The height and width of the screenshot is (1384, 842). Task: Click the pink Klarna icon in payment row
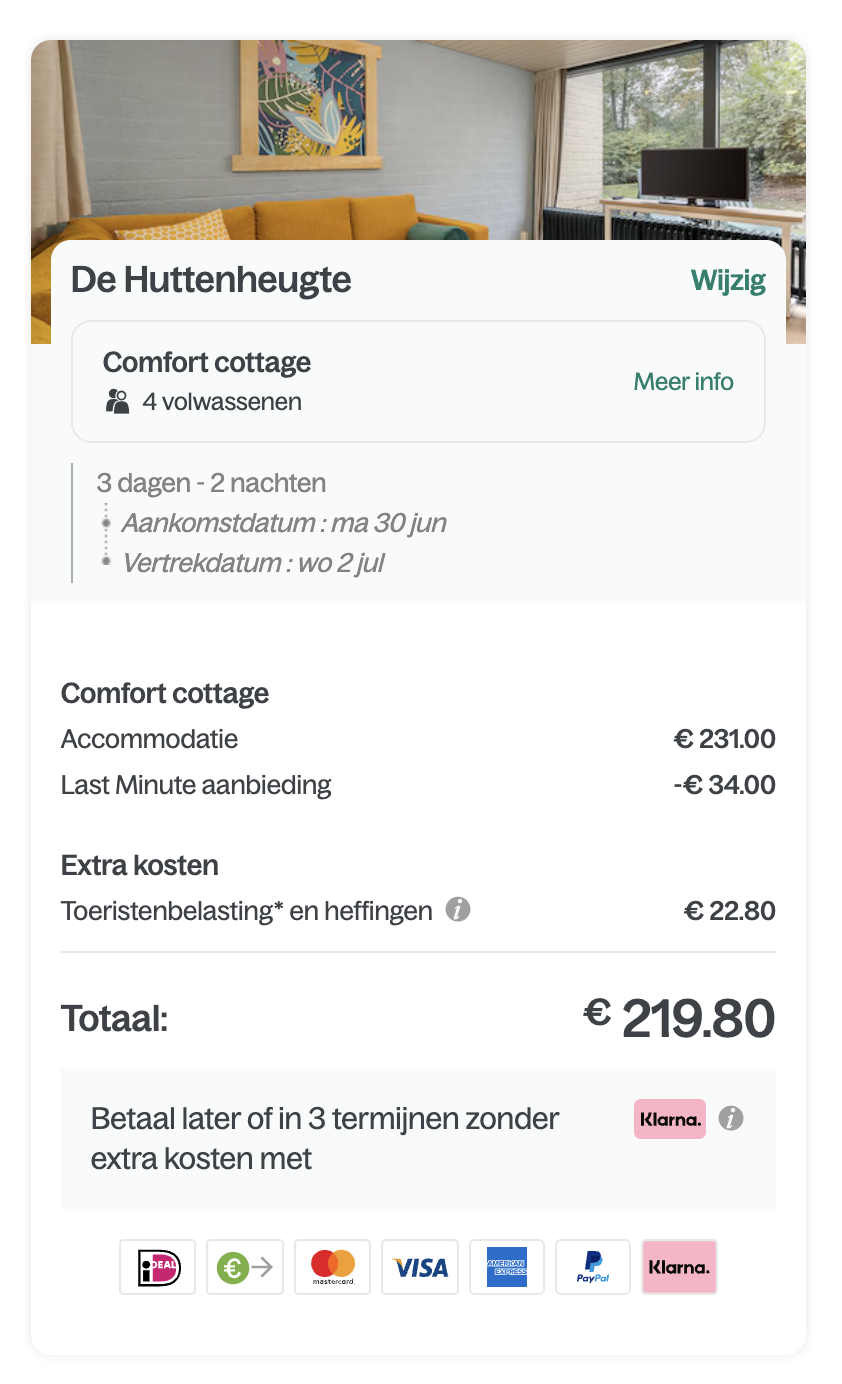pyautogui.click(x=680, y=1267)
